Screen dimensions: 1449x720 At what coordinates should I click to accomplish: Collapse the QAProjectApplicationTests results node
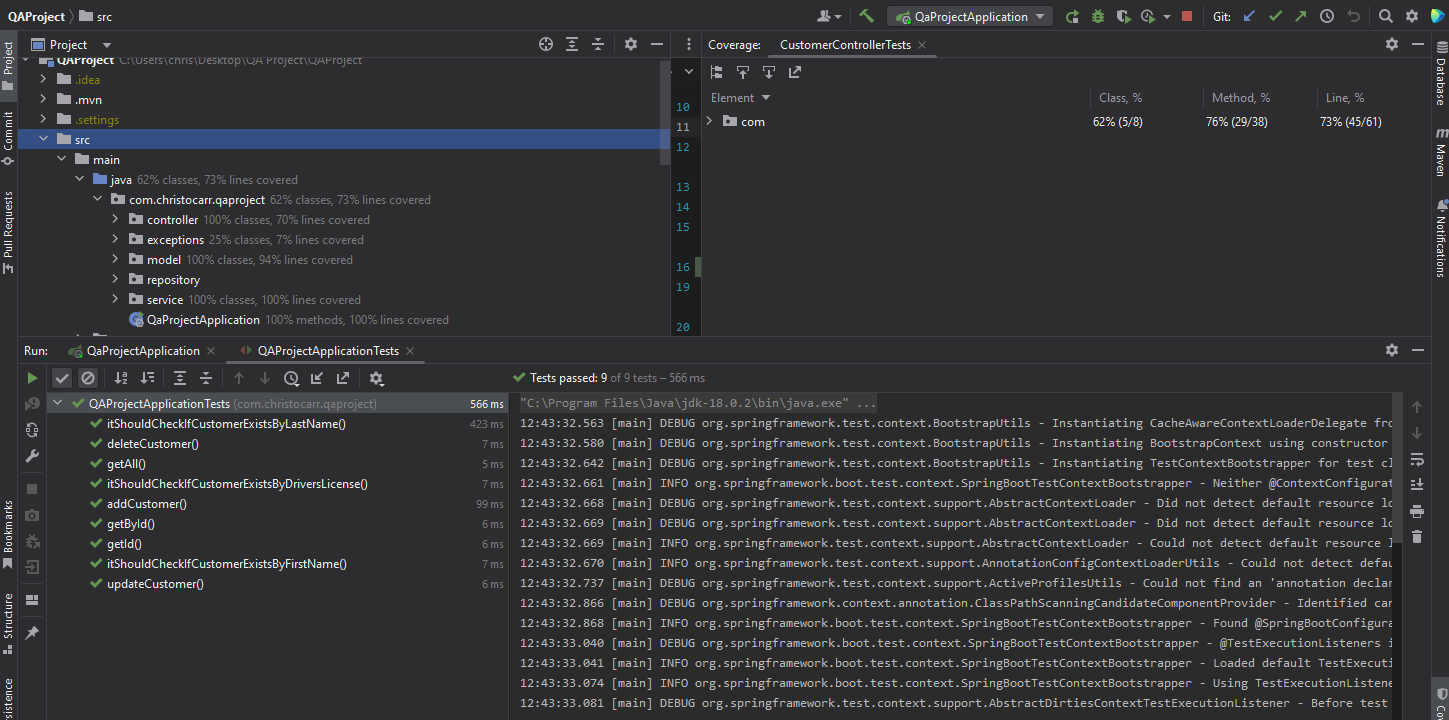[57, 403]
